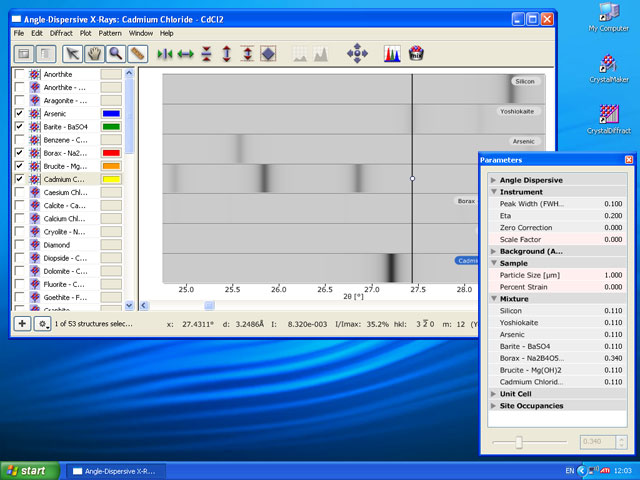This screenshot has width=640, height=480.
Task: Click the ATI tray icon
Action: tap(605, 470)
